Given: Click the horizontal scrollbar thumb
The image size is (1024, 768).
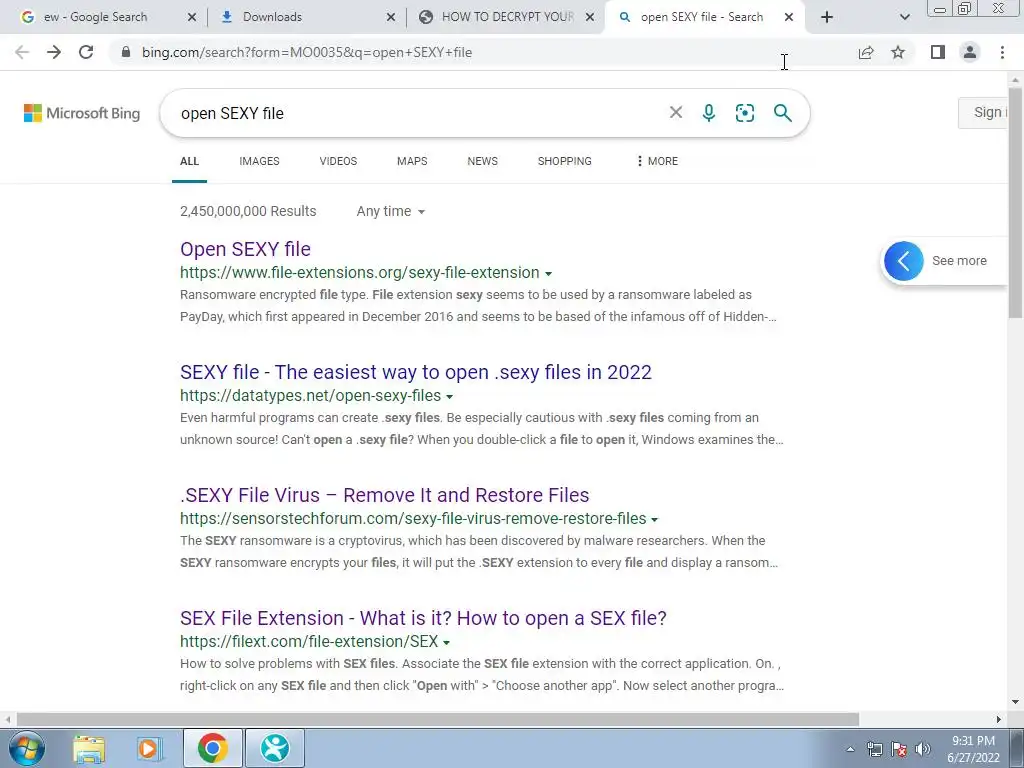Looking at the screenshot, I should (438, 719).
